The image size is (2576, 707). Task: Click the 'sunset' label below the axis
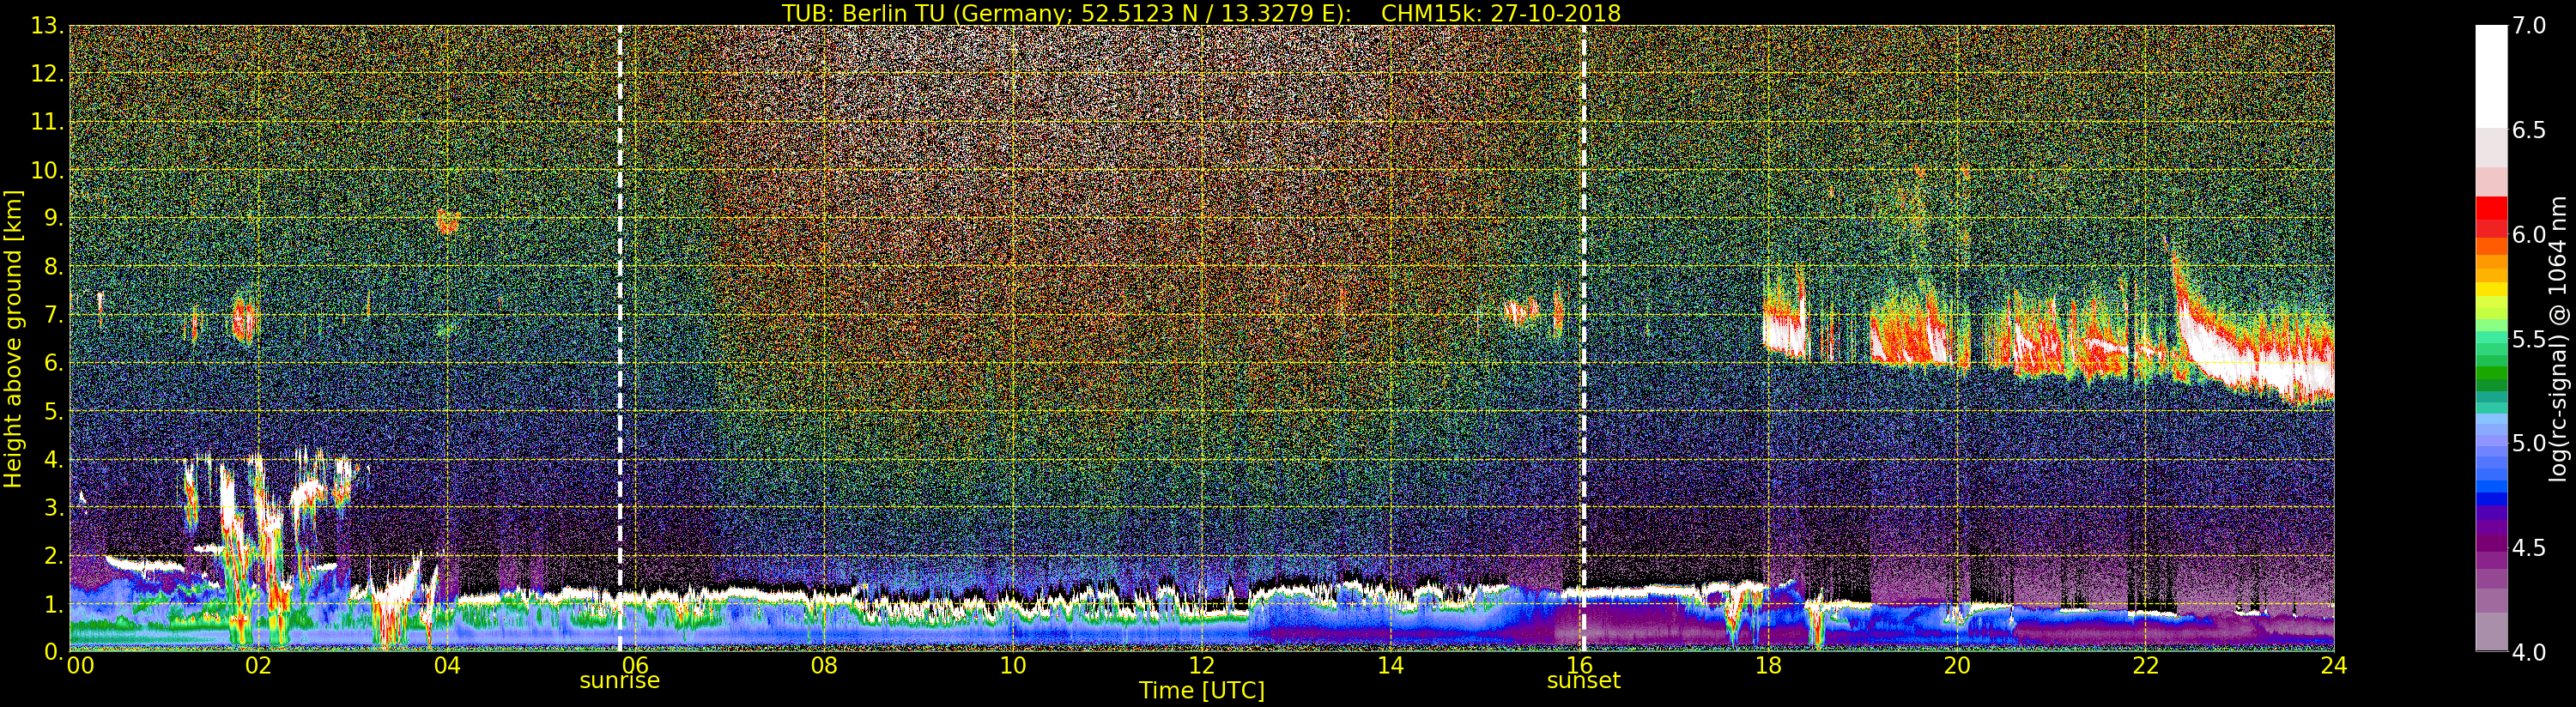pyautogui.click(x=1583, y=681)
